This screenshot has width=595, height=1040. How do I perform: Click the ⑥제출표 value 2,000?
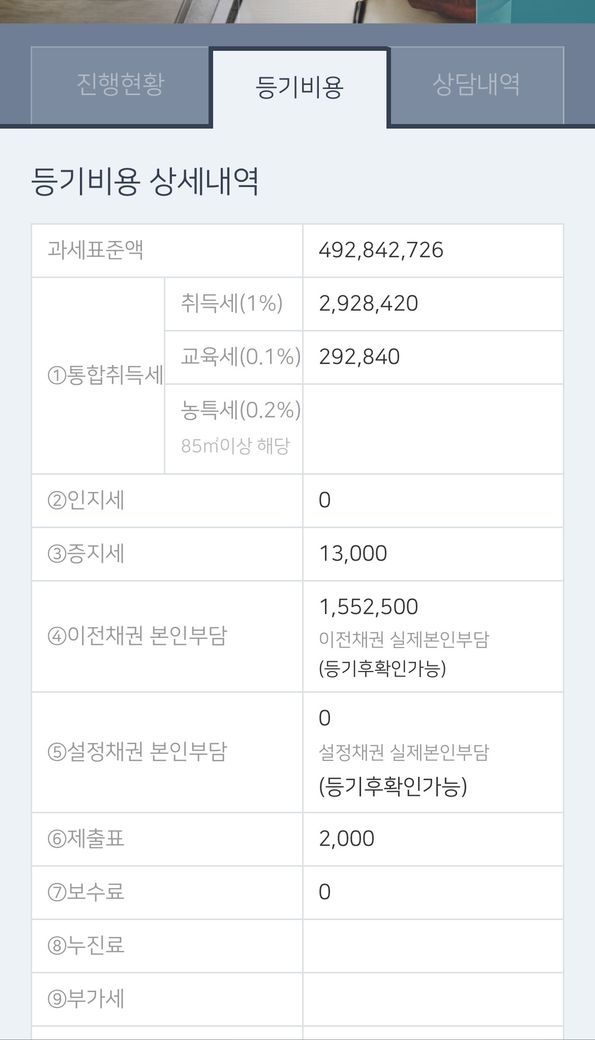click(346, 839)
